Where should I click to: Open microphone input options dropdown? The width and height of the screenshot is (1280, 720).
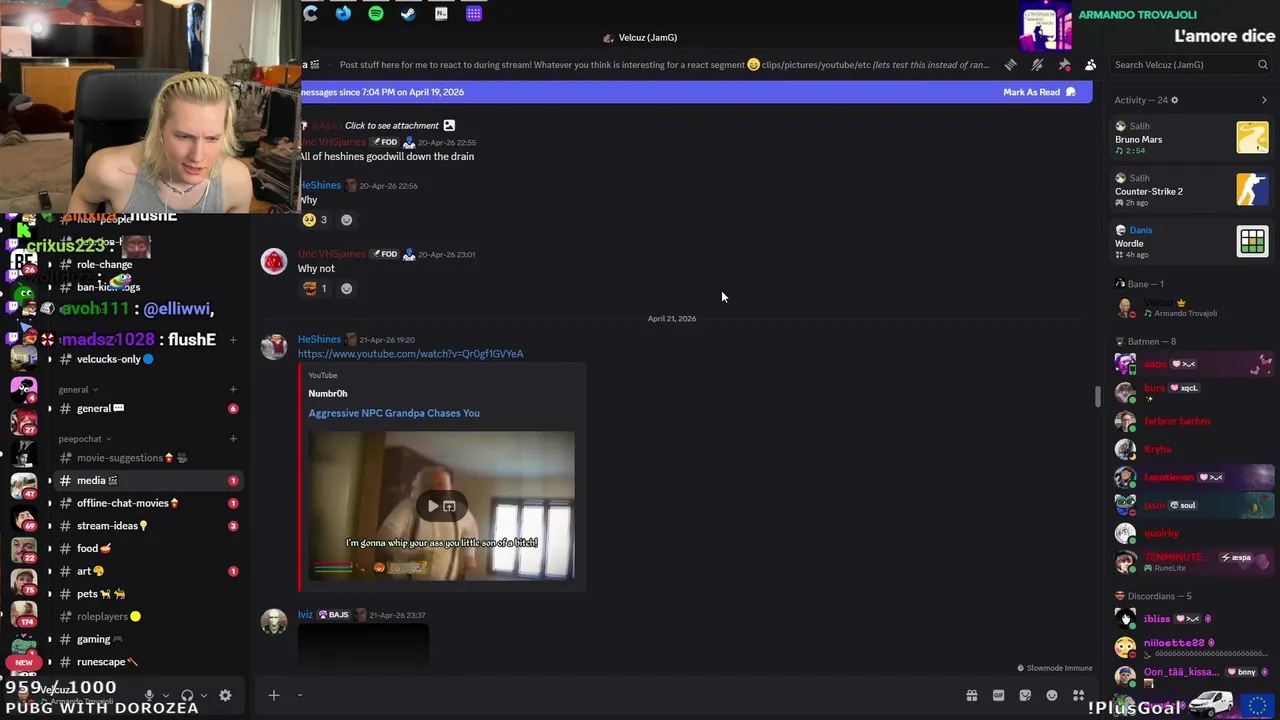166,695
